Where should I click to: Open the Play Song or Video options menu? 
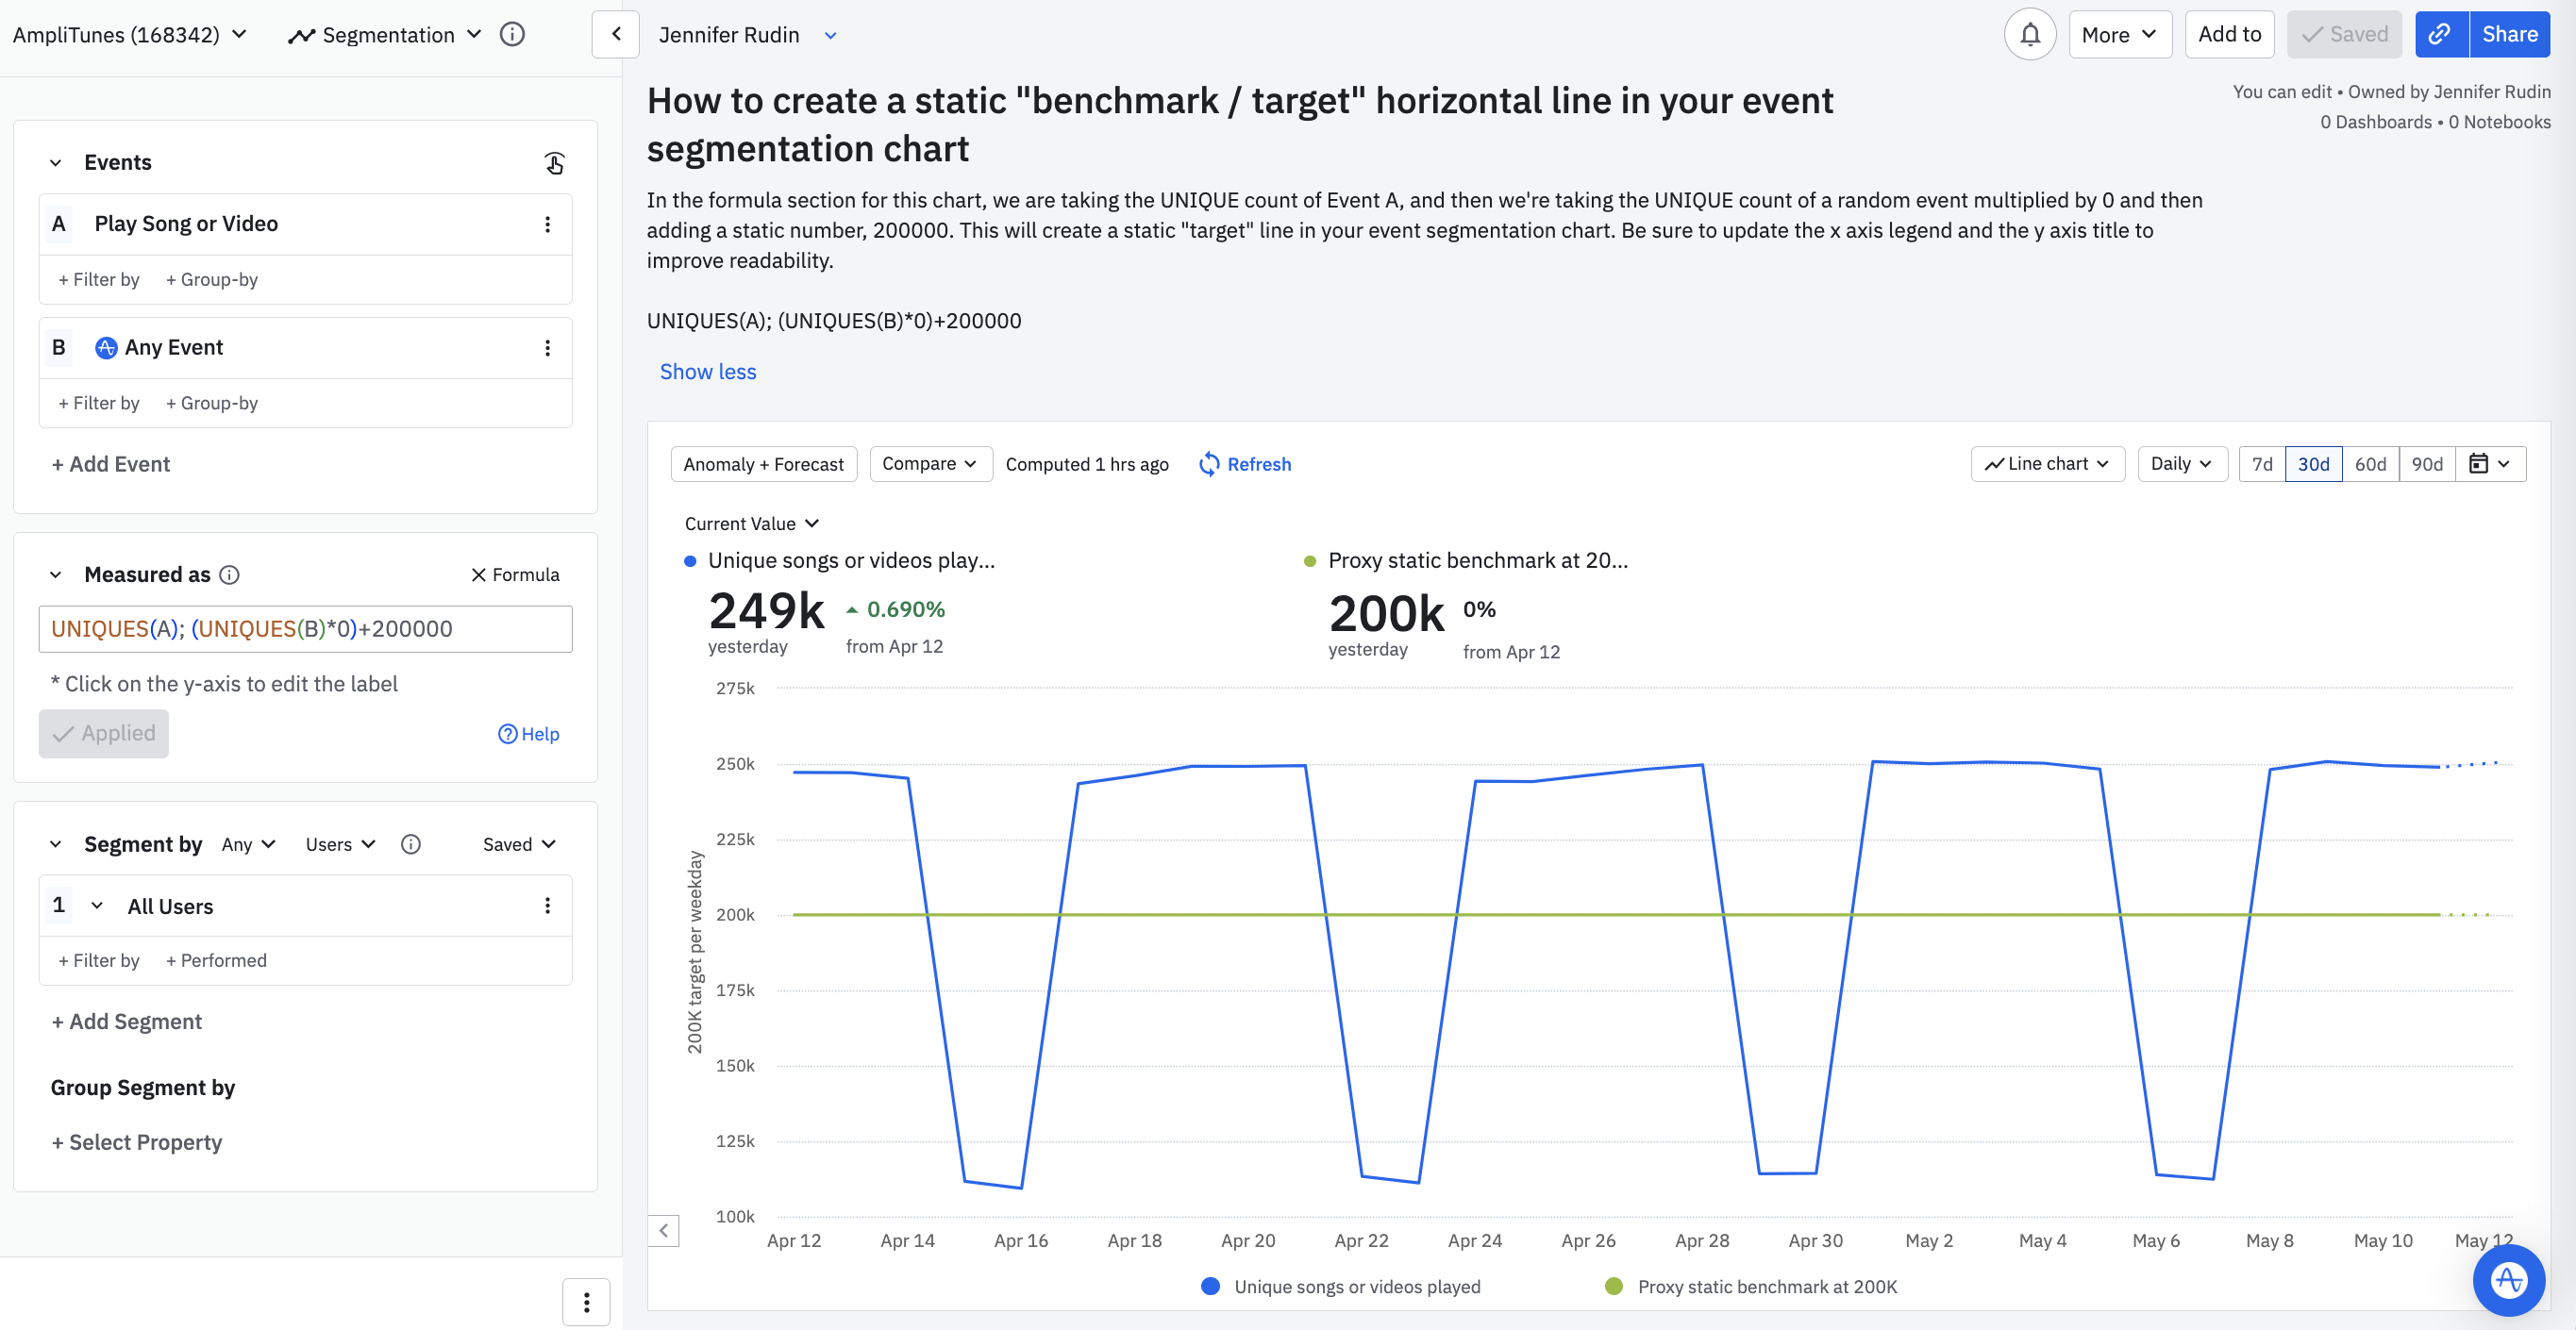coord(547,224)
